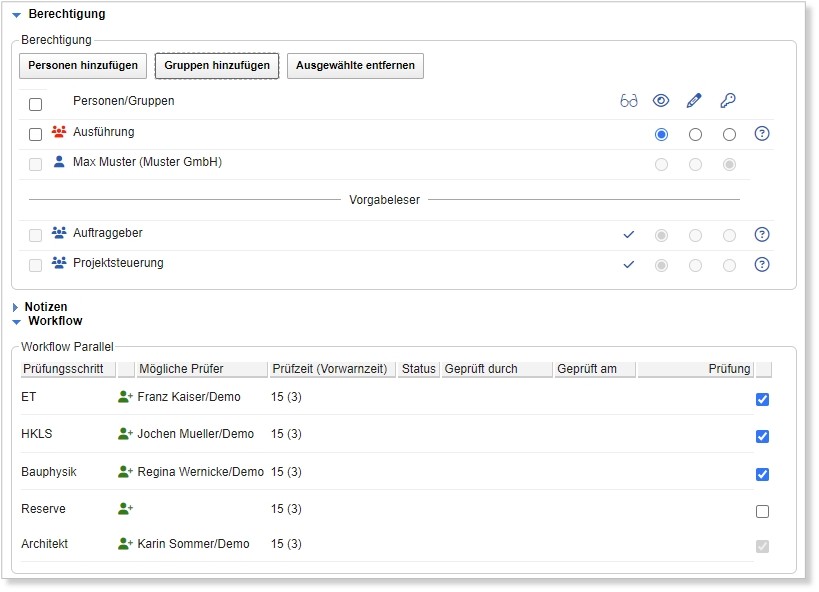Click add-person icon in ET row
This screenshot has width=819, height=592.
[125, 397]
